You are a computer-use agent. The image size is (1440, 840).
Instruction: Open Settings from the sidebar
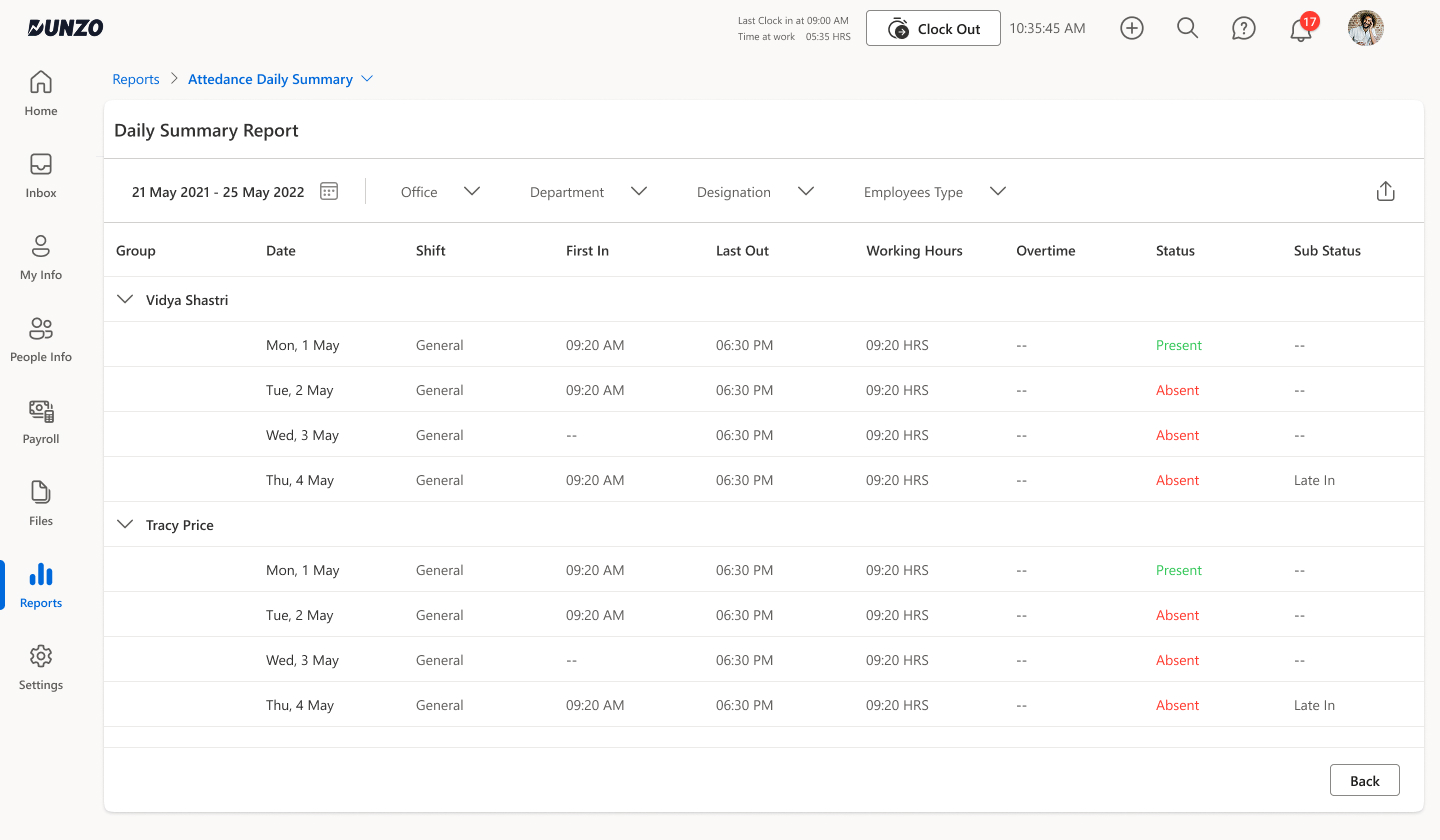coord(40,667)
